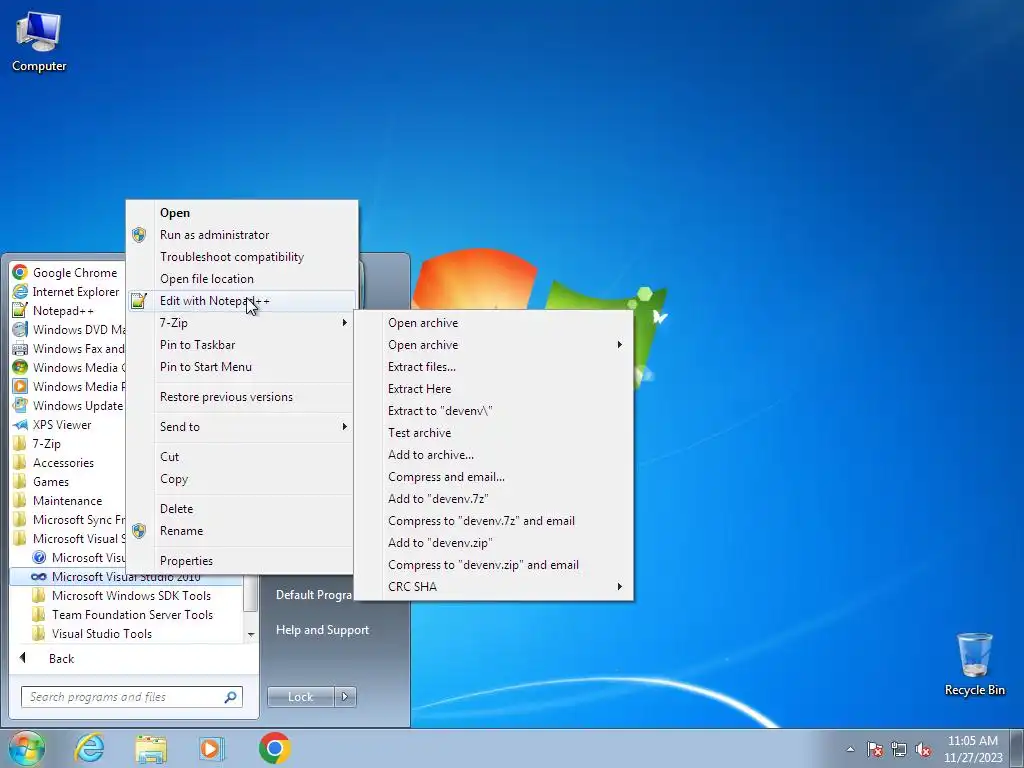Launch Google Chrome from taskbar
1024x768 pixels.
point(274,748)
